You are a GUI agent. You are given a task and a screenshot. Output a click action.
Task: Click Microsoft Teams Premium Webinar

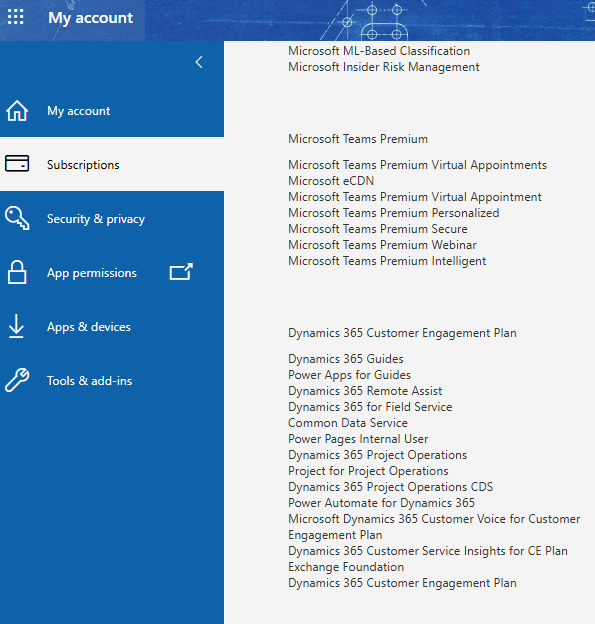pyautogui.click(x=382, y=245)
